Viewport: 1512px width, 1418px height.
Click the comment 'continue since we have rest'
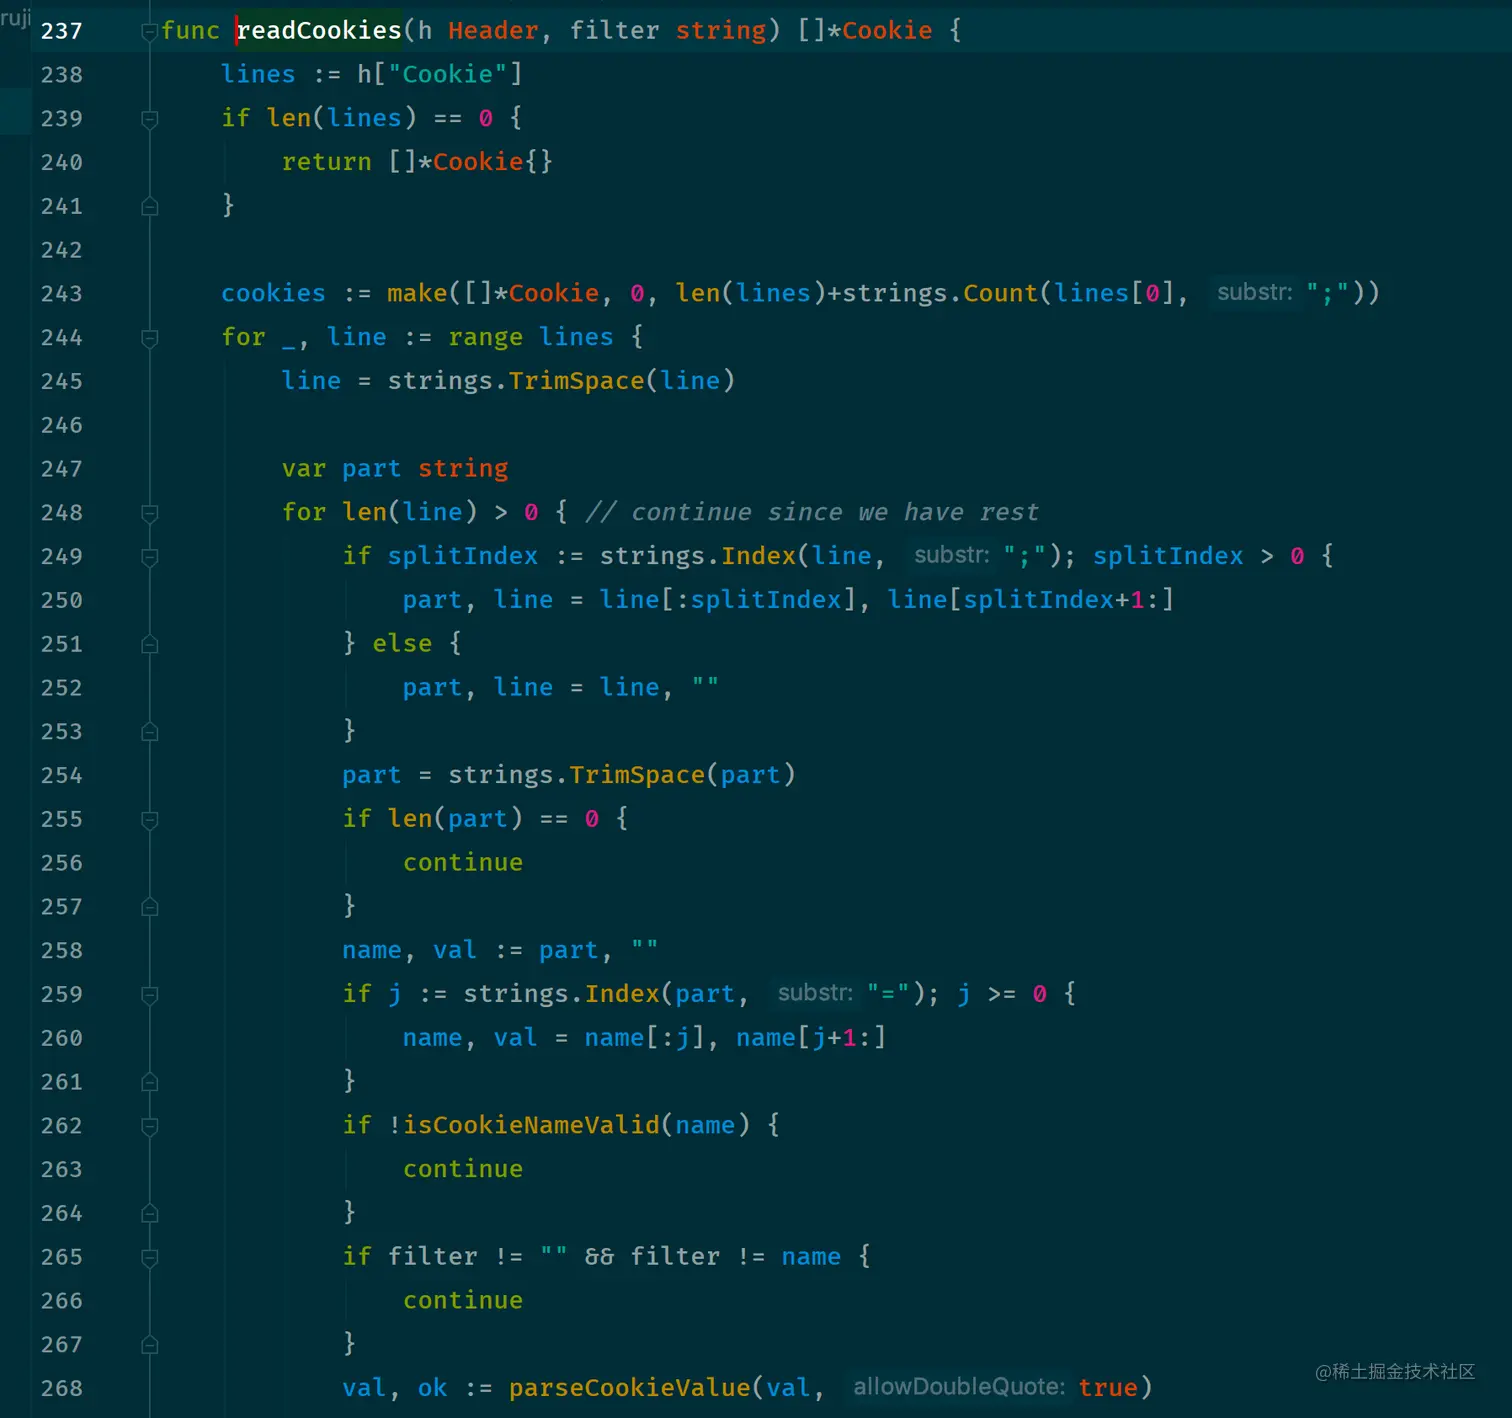pyautogui.click(x=812, y=513)
